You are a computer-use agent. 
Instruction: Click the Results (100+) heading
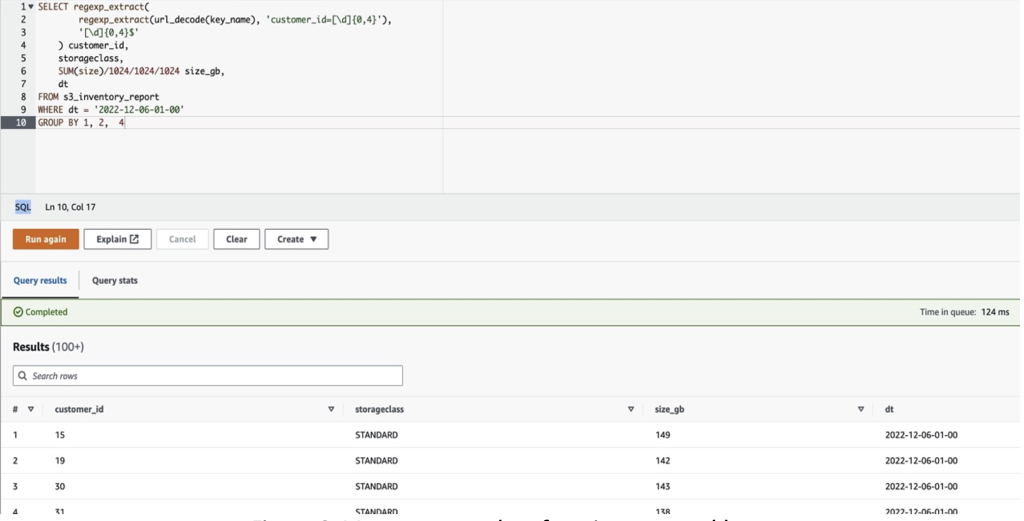48,347
